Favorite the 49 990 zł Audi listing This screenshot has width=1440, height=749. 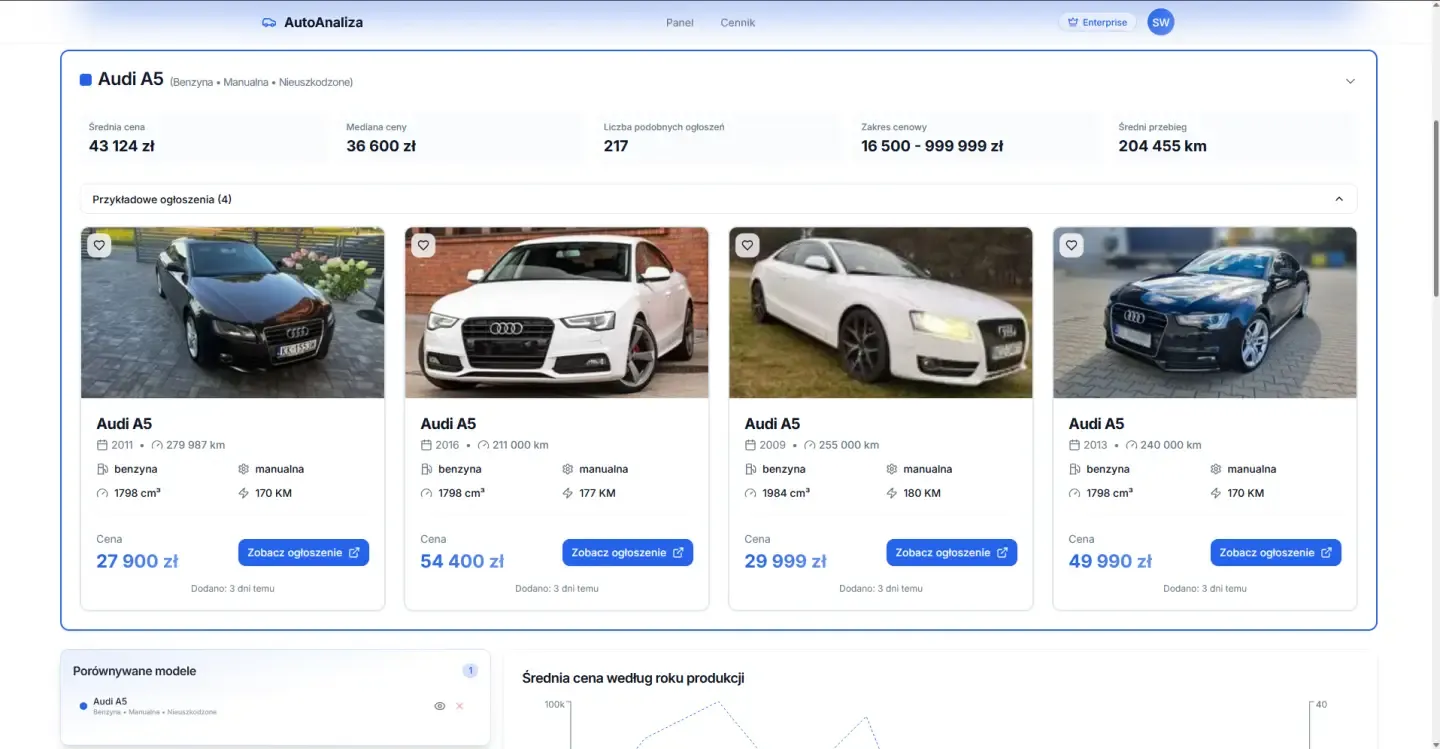click(x=1071, y=245)
